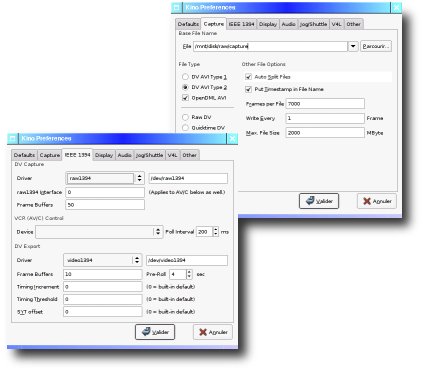This screenshot has width=424, height=372.
Task: Expand the DV Capture driver raw1394 dropdown
Action: [139, 178]
